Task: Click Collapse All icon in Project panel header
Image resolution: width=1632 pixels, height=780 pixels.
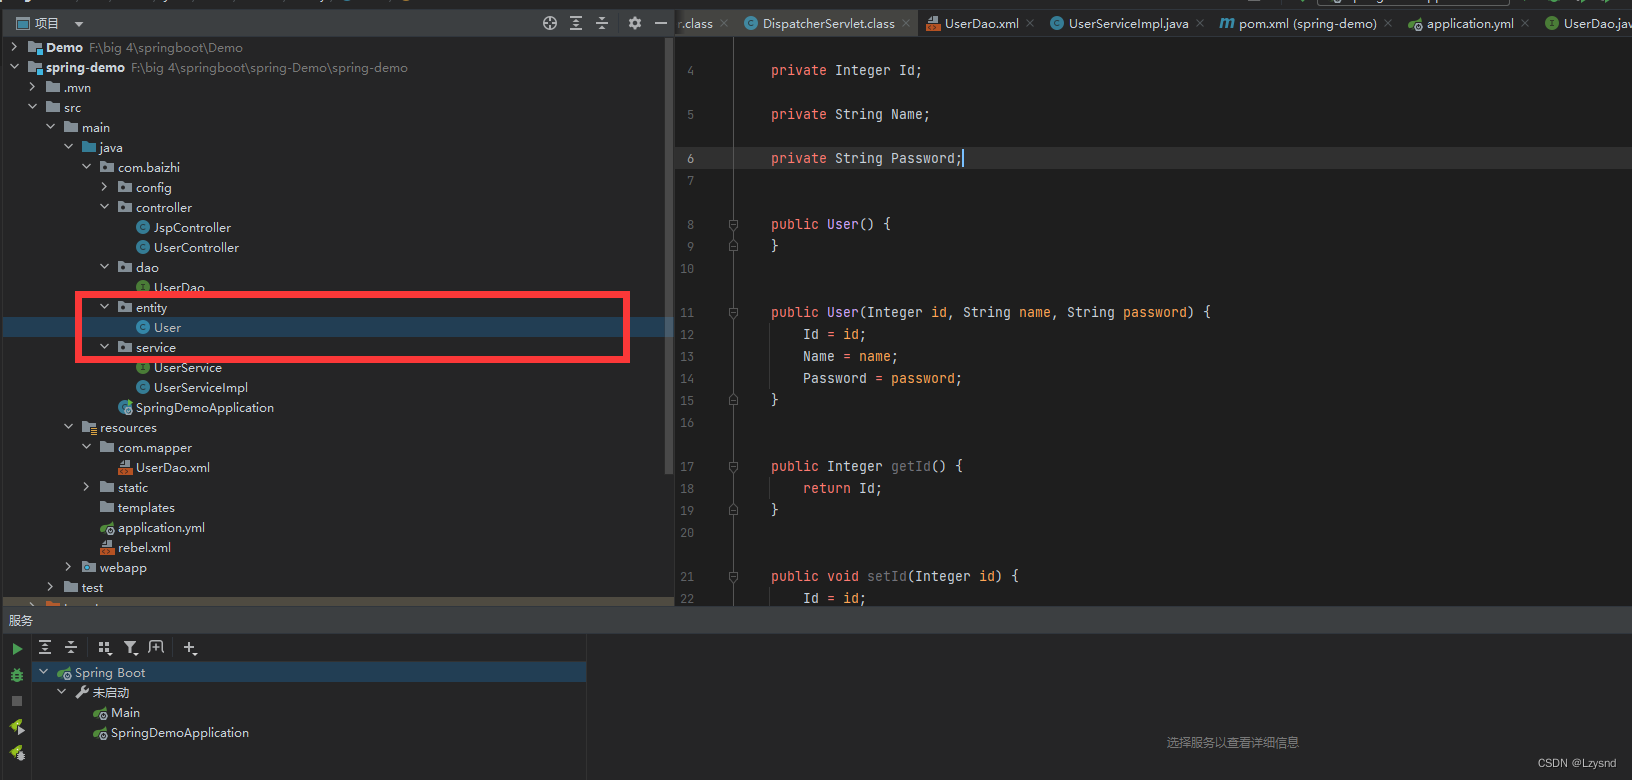Action: click(602, 23)
